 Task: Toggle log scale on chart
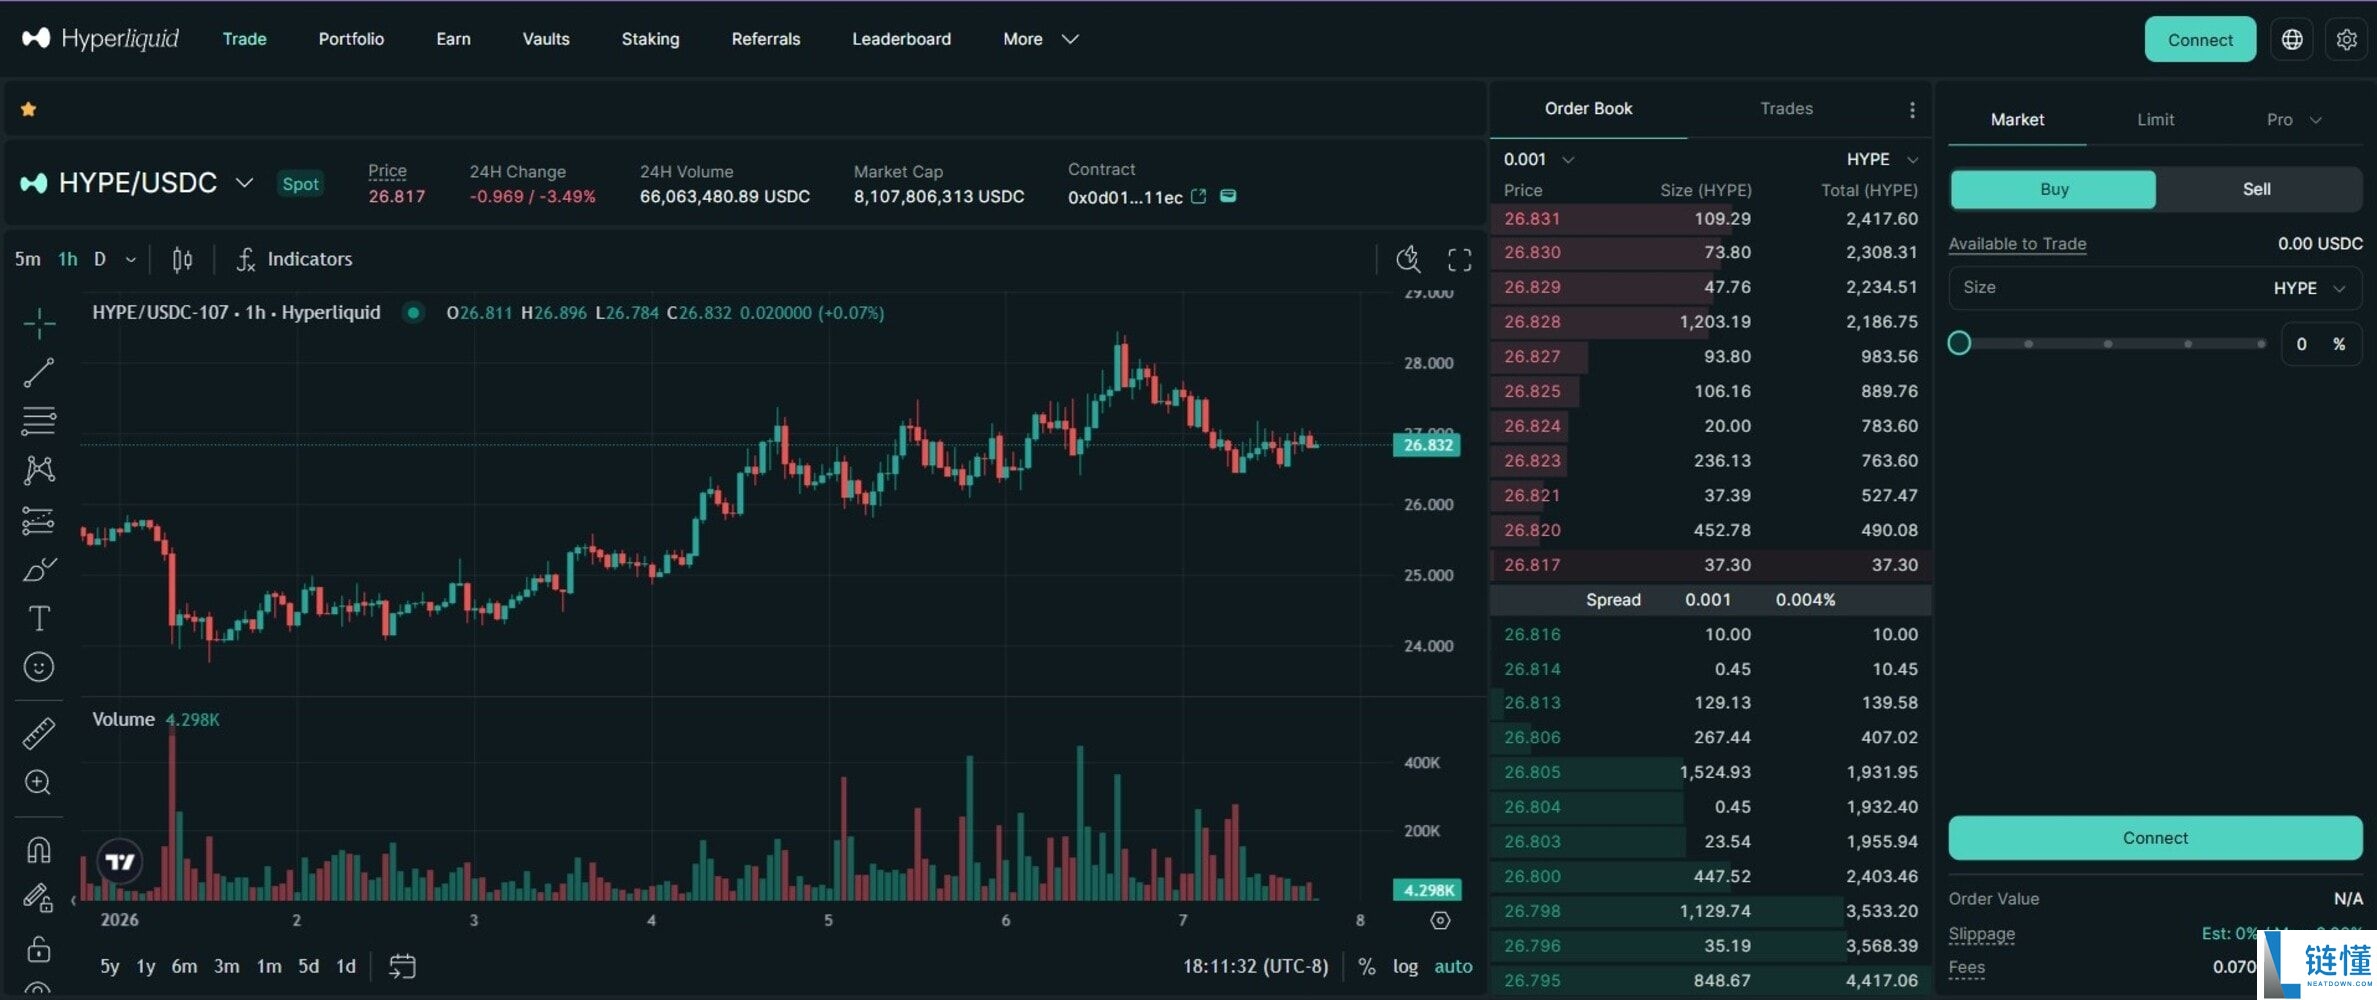(1405, 966)
